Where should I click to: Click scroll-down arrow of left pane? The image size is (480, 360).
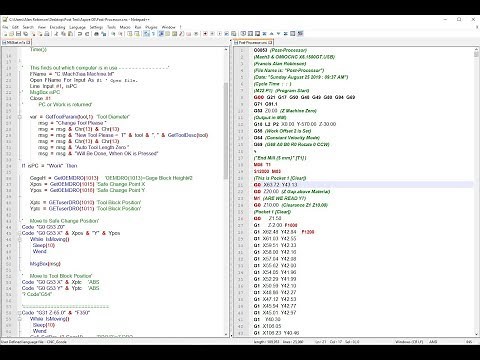[226, 334]
